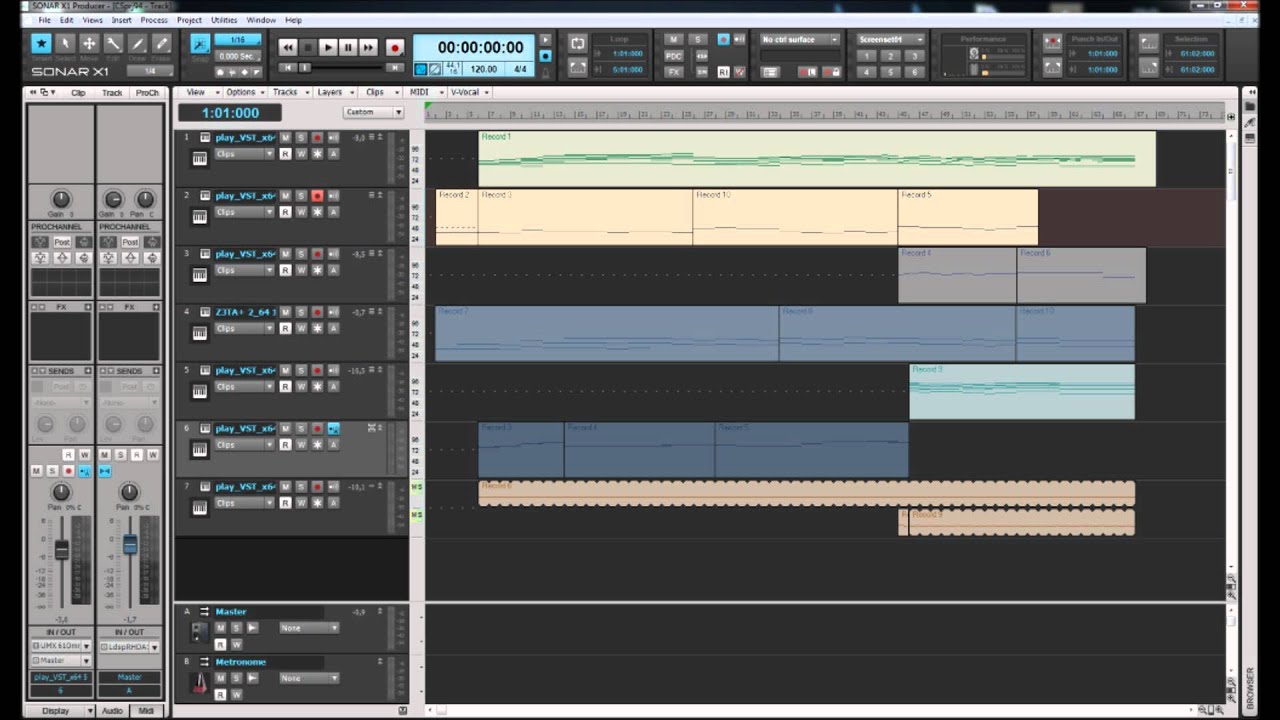The height and width of the screenshot is (720, 1280).
Task: Pick the Move tool
Action: pos(89,44)
